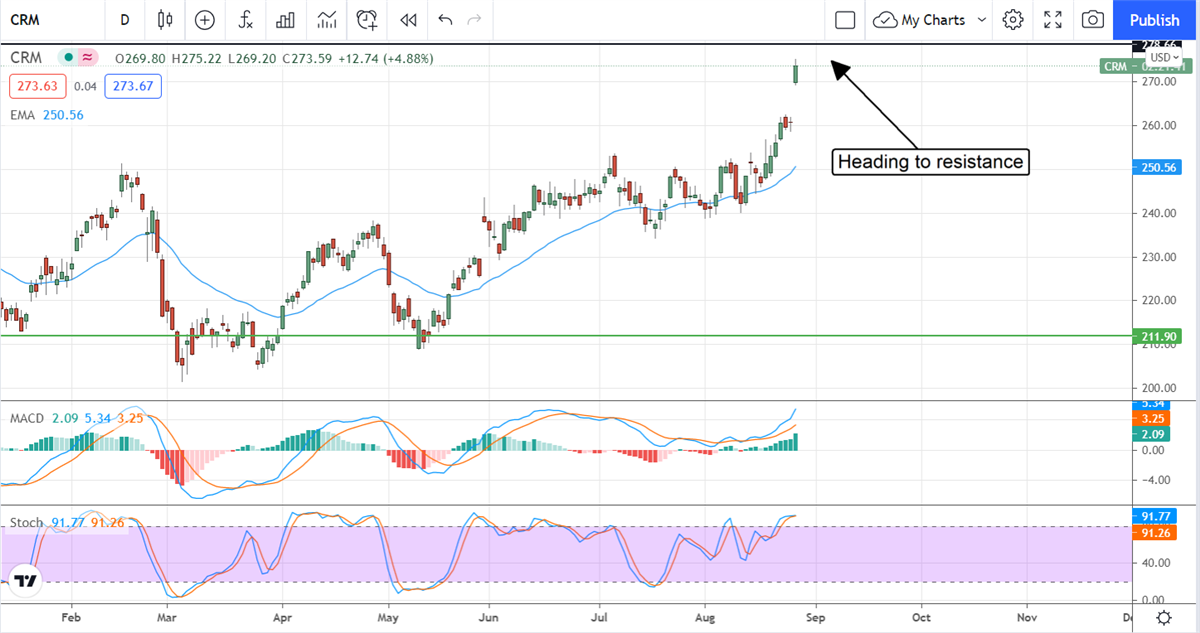Open the indicators fx menu

(245, 20)
